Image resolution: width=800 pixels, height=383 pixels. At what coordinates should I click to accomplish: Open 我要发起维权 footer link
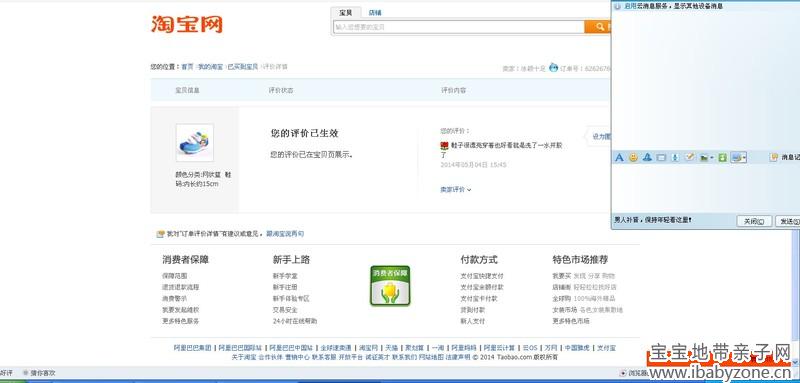coord(181,310)
